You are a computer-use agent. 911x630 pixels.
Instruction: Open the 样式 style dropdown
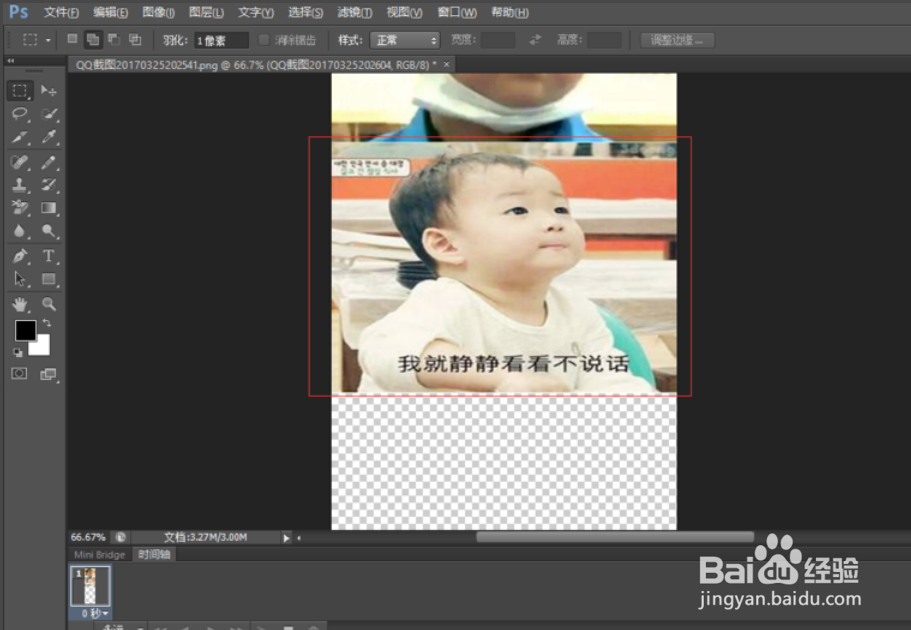pos(405,40)
